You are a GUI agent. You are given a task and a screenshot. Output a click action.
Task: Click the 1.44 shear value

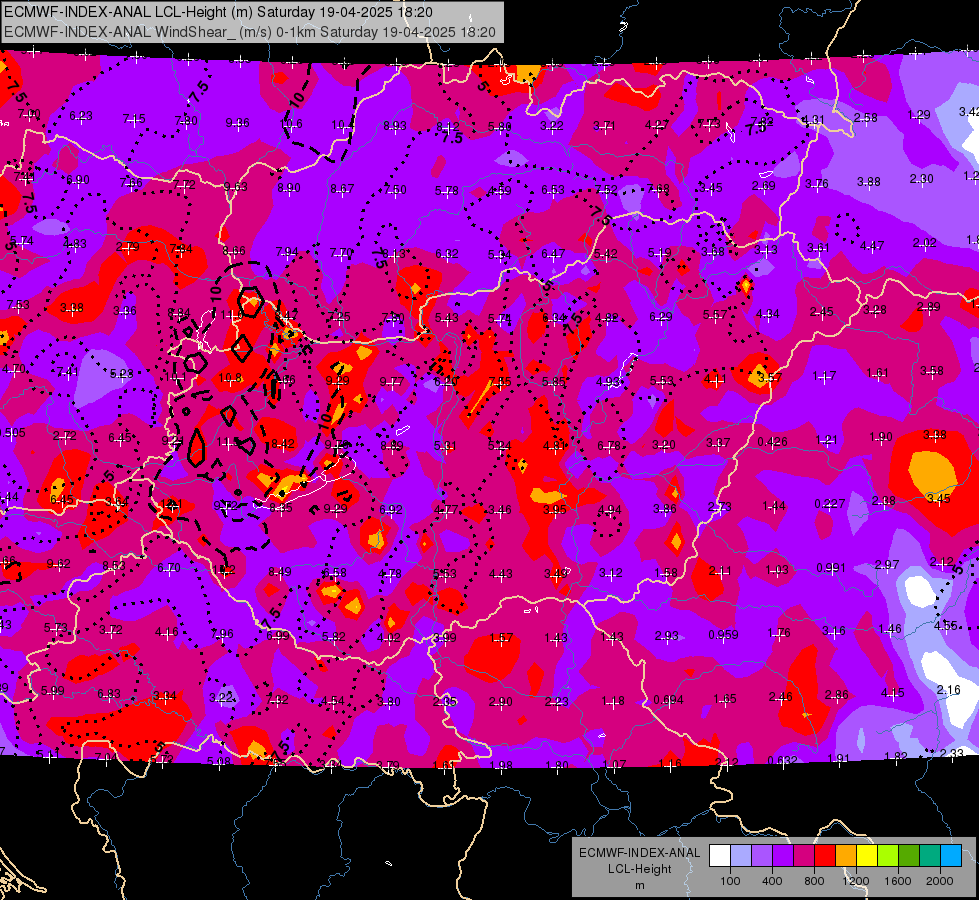pyautogui.click(x=774, y=506)
